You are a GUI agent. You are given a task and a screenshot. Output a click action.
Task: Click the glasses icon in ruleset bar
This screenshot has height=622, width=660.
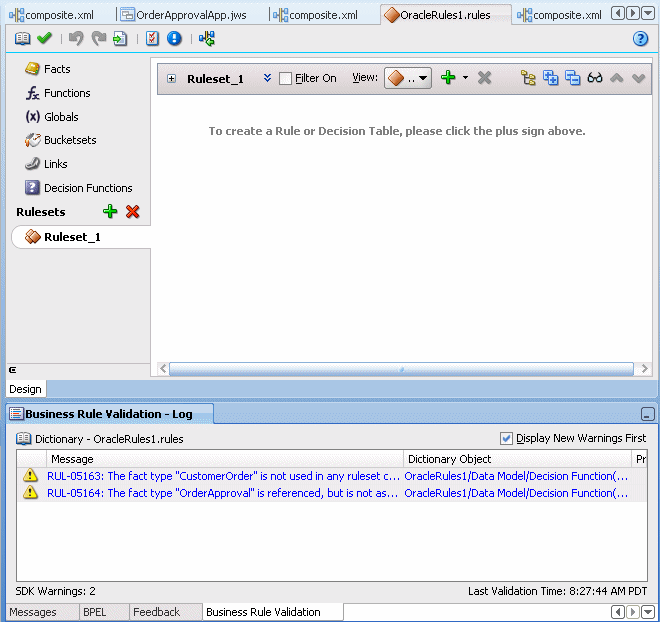pyautogui.click(x=595, y=78)
